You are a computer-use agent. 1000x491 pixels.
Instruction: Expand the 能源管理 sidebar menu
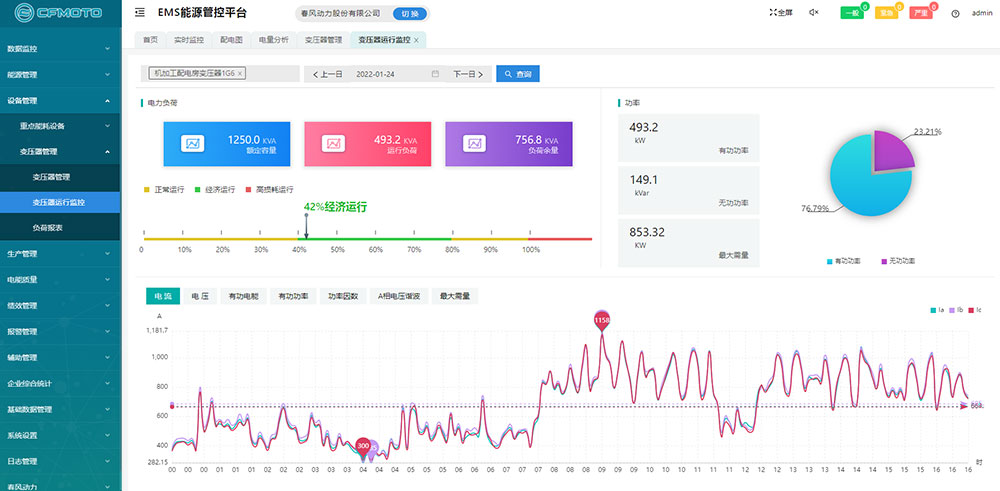pyautogui.click(x=60, y=75)
